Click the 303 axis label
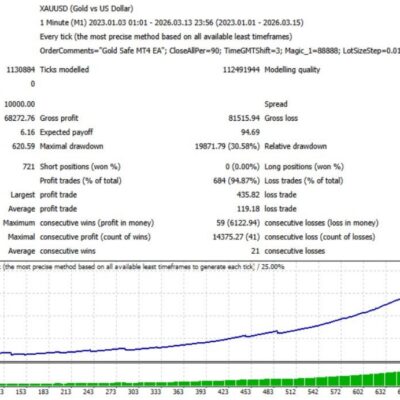The image size is (400, 400). 133,392
